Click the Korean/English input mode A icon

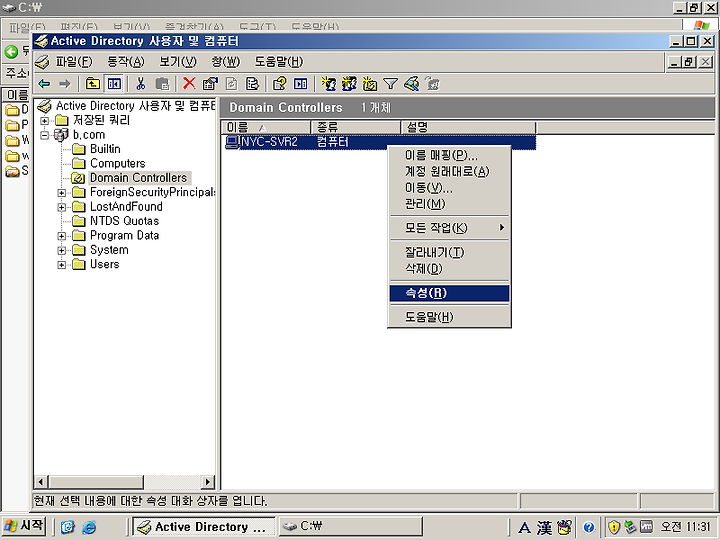coord(524,527)
